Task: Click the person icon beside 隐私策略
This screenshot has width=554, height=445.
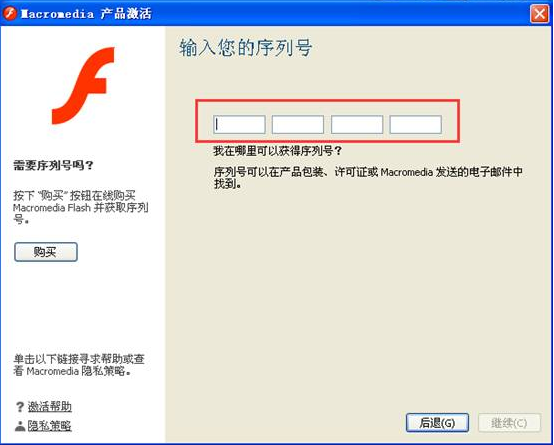Action: click(x=20, y=426)
